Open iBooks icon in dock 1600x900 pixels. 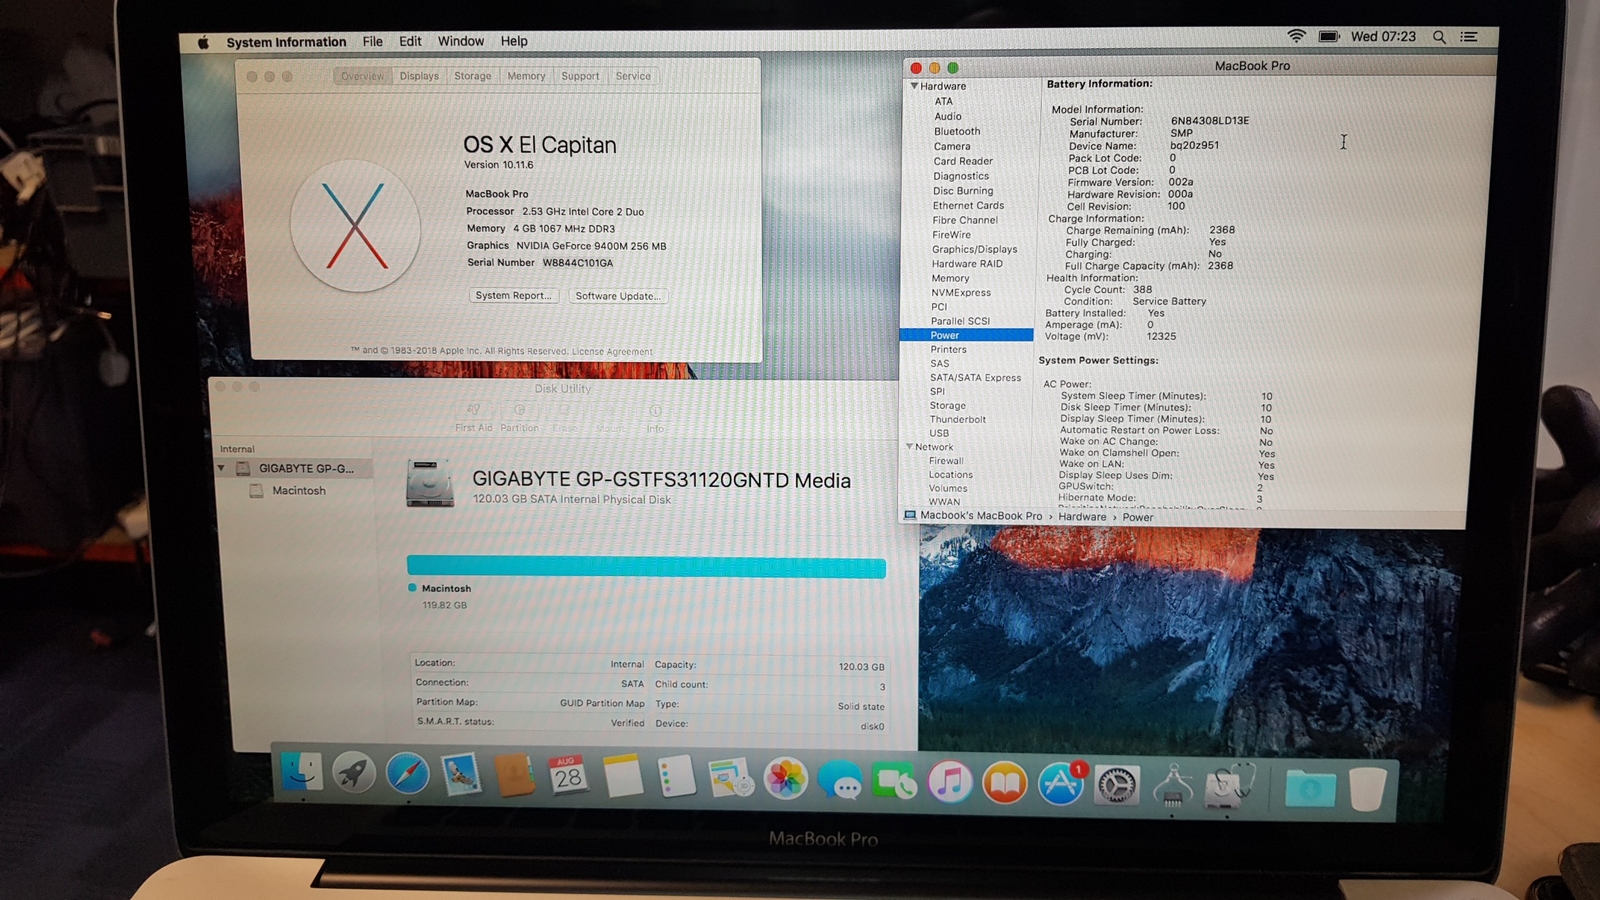(1005, 783)
